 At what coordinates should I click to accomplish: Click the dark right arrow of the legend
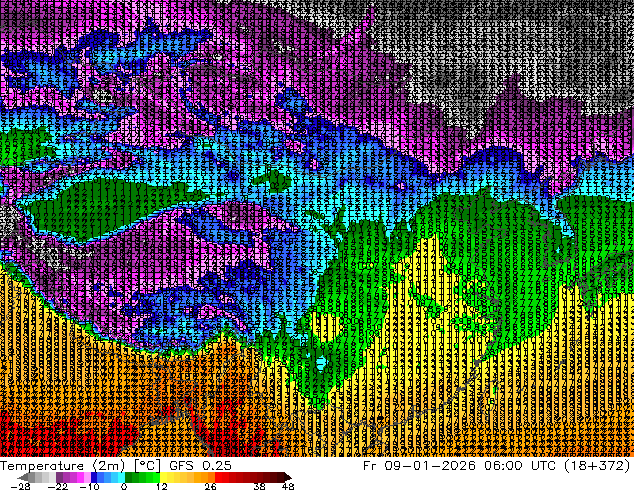click(287, 477)
